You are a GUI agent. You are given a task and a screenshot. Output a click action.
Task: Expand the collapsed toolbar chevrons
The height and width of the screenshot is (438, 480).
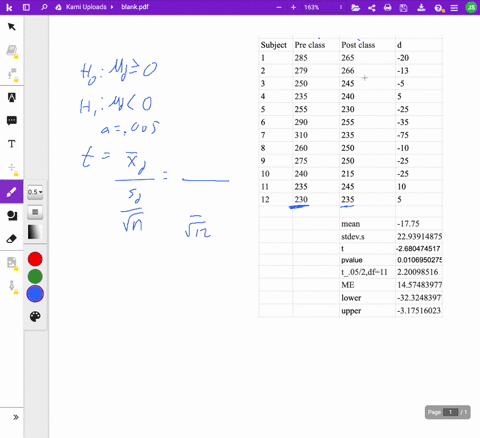click(x=15, y=417)
